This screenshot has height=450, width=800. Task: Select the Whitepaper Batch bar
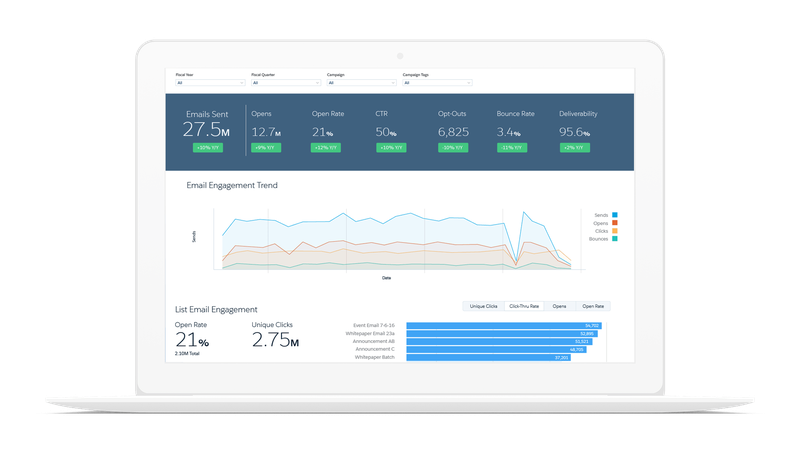pos(489,358)
